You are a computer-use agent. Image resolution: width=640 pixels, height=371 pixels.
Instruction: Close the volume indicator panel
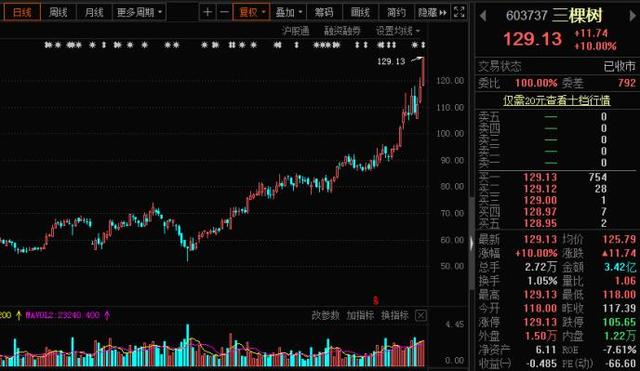click(x=421, y=315)
